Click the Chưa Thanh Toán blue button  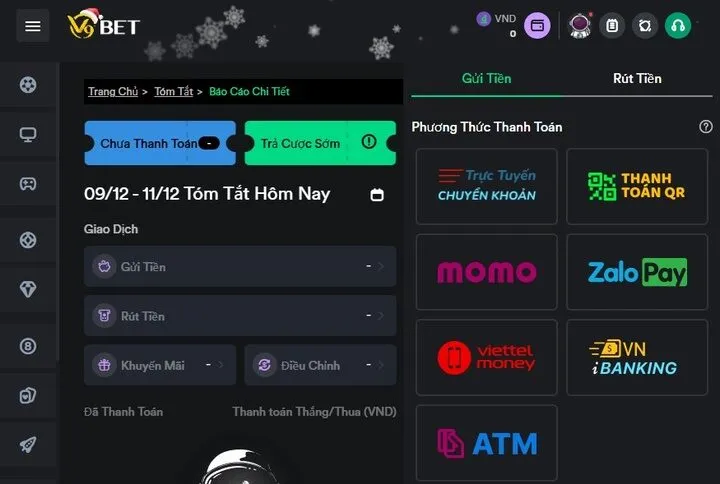[160, 143]
